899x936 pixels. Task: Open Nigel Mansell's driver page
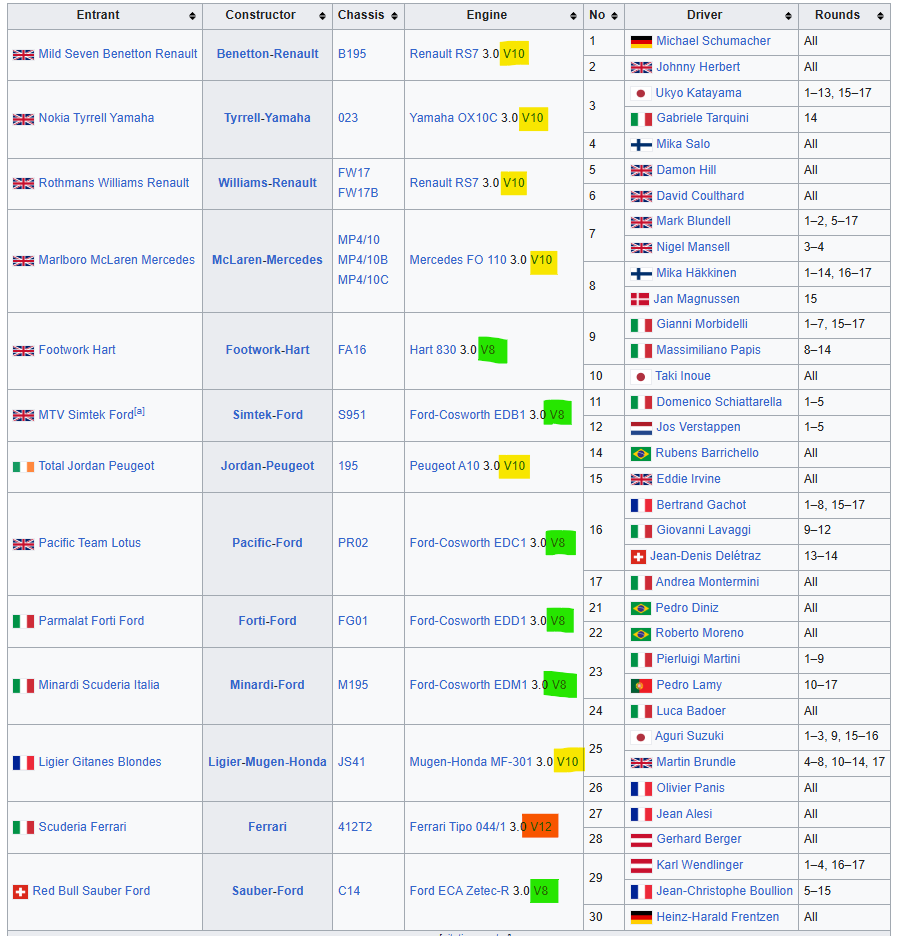click(693, 247)
